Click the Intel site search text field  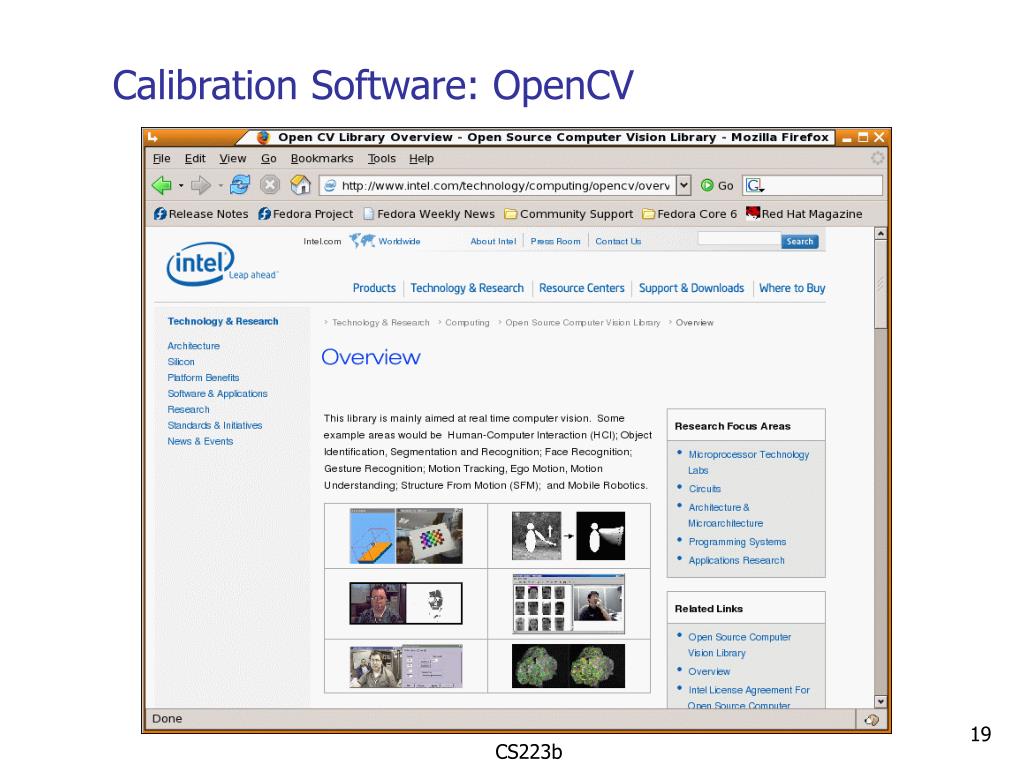click(739, 240)
